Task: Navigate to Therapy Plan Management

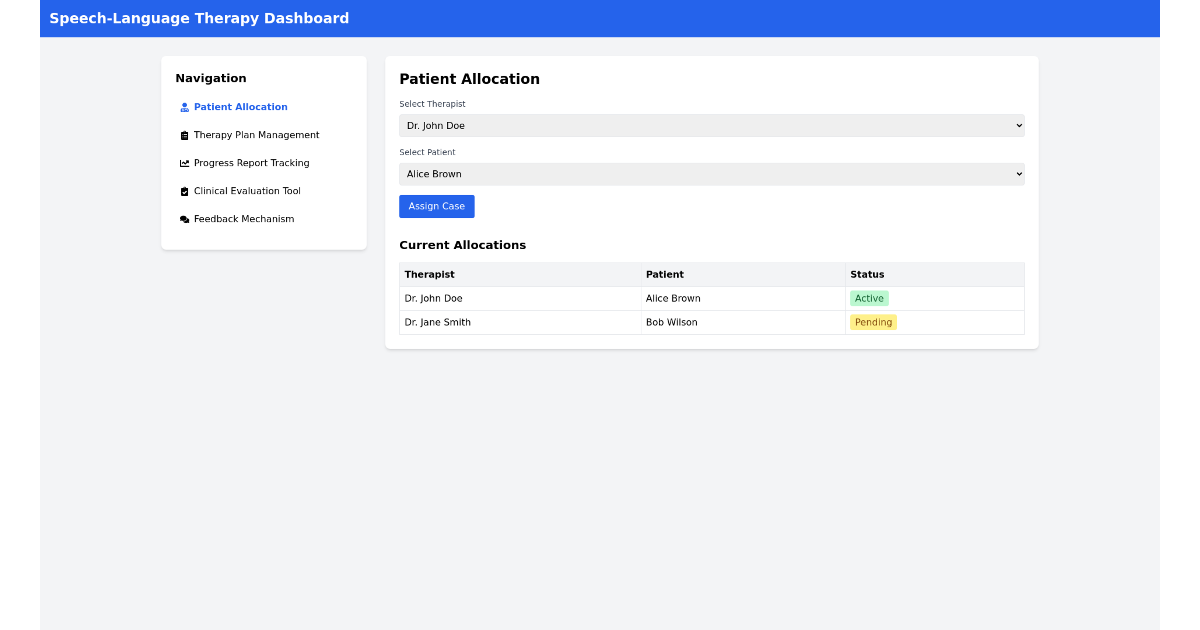Action: coord(256,135)
